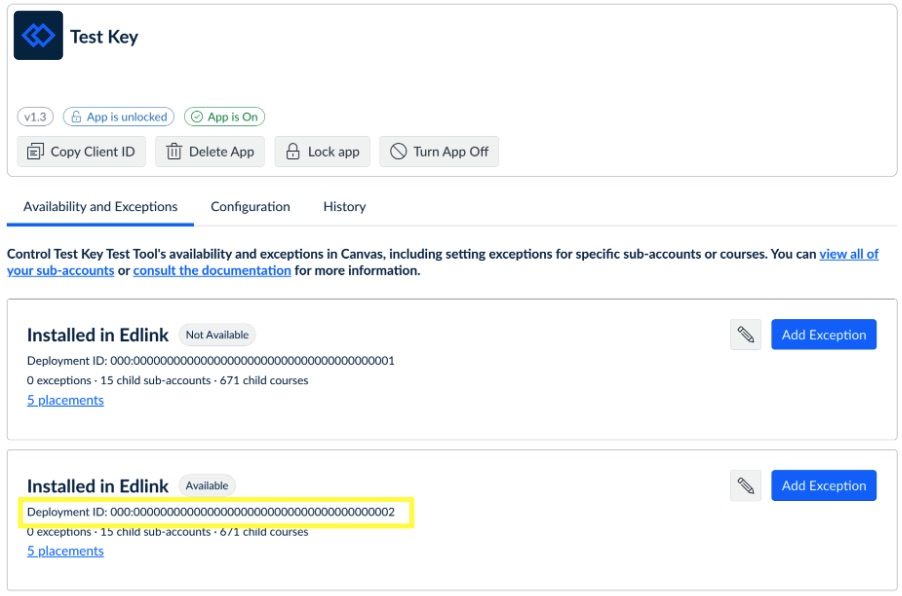Click the App is On status pill
The width and height of the screenshot is (902, 596).
(x=224, y=117)
